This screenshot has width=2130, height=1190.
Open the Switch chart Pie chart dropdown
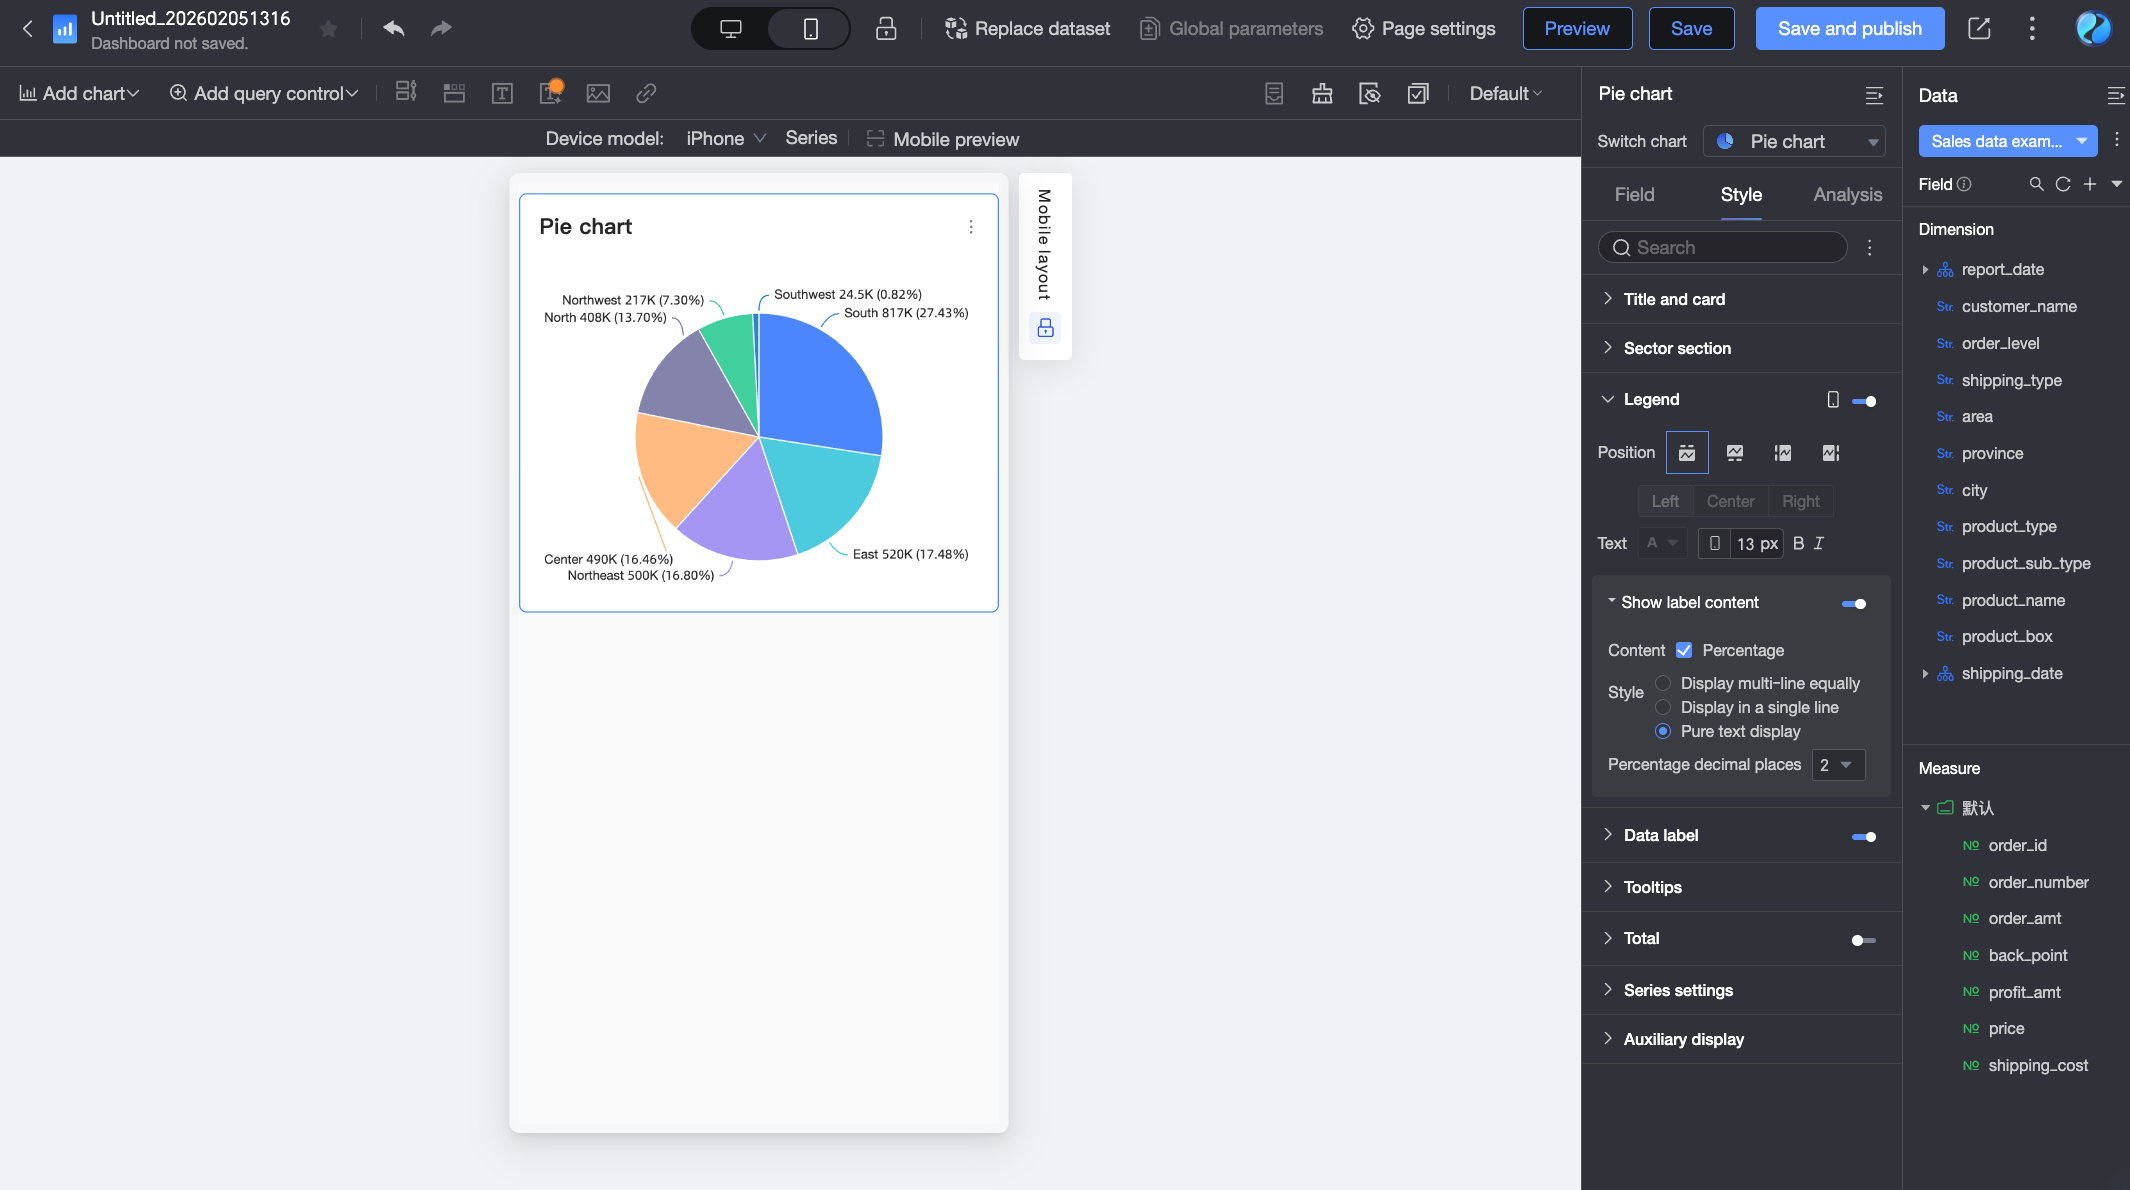1794,141
